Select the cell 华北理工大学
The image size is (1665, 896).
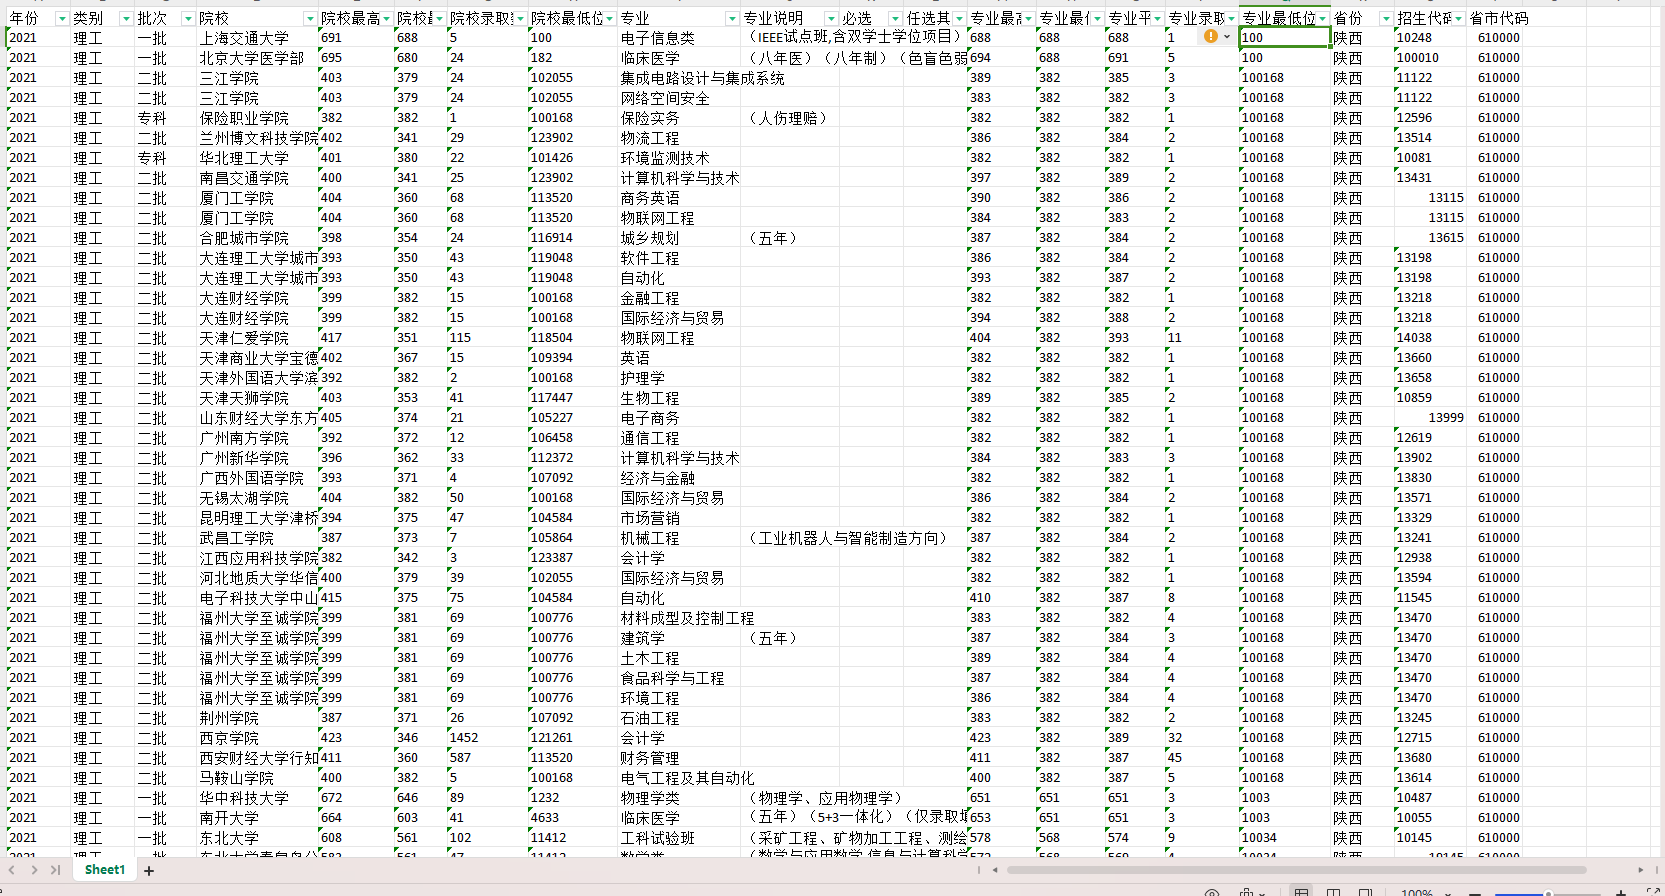point(257,158)
